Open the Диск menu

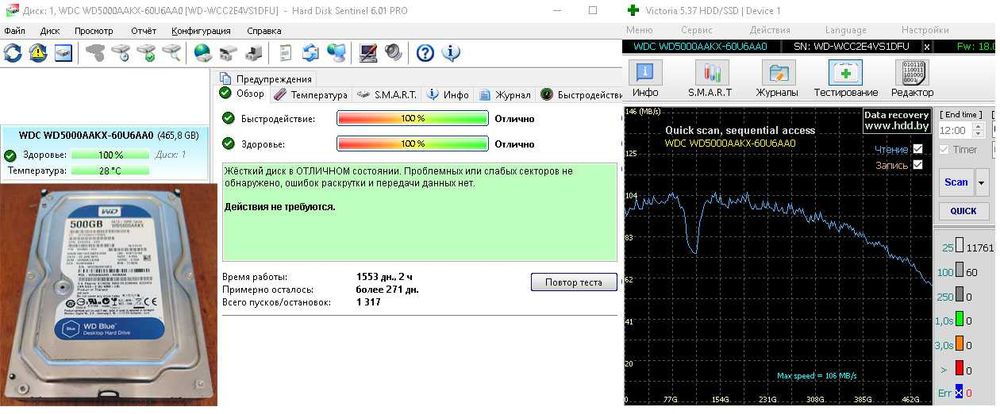coord(50,30)
